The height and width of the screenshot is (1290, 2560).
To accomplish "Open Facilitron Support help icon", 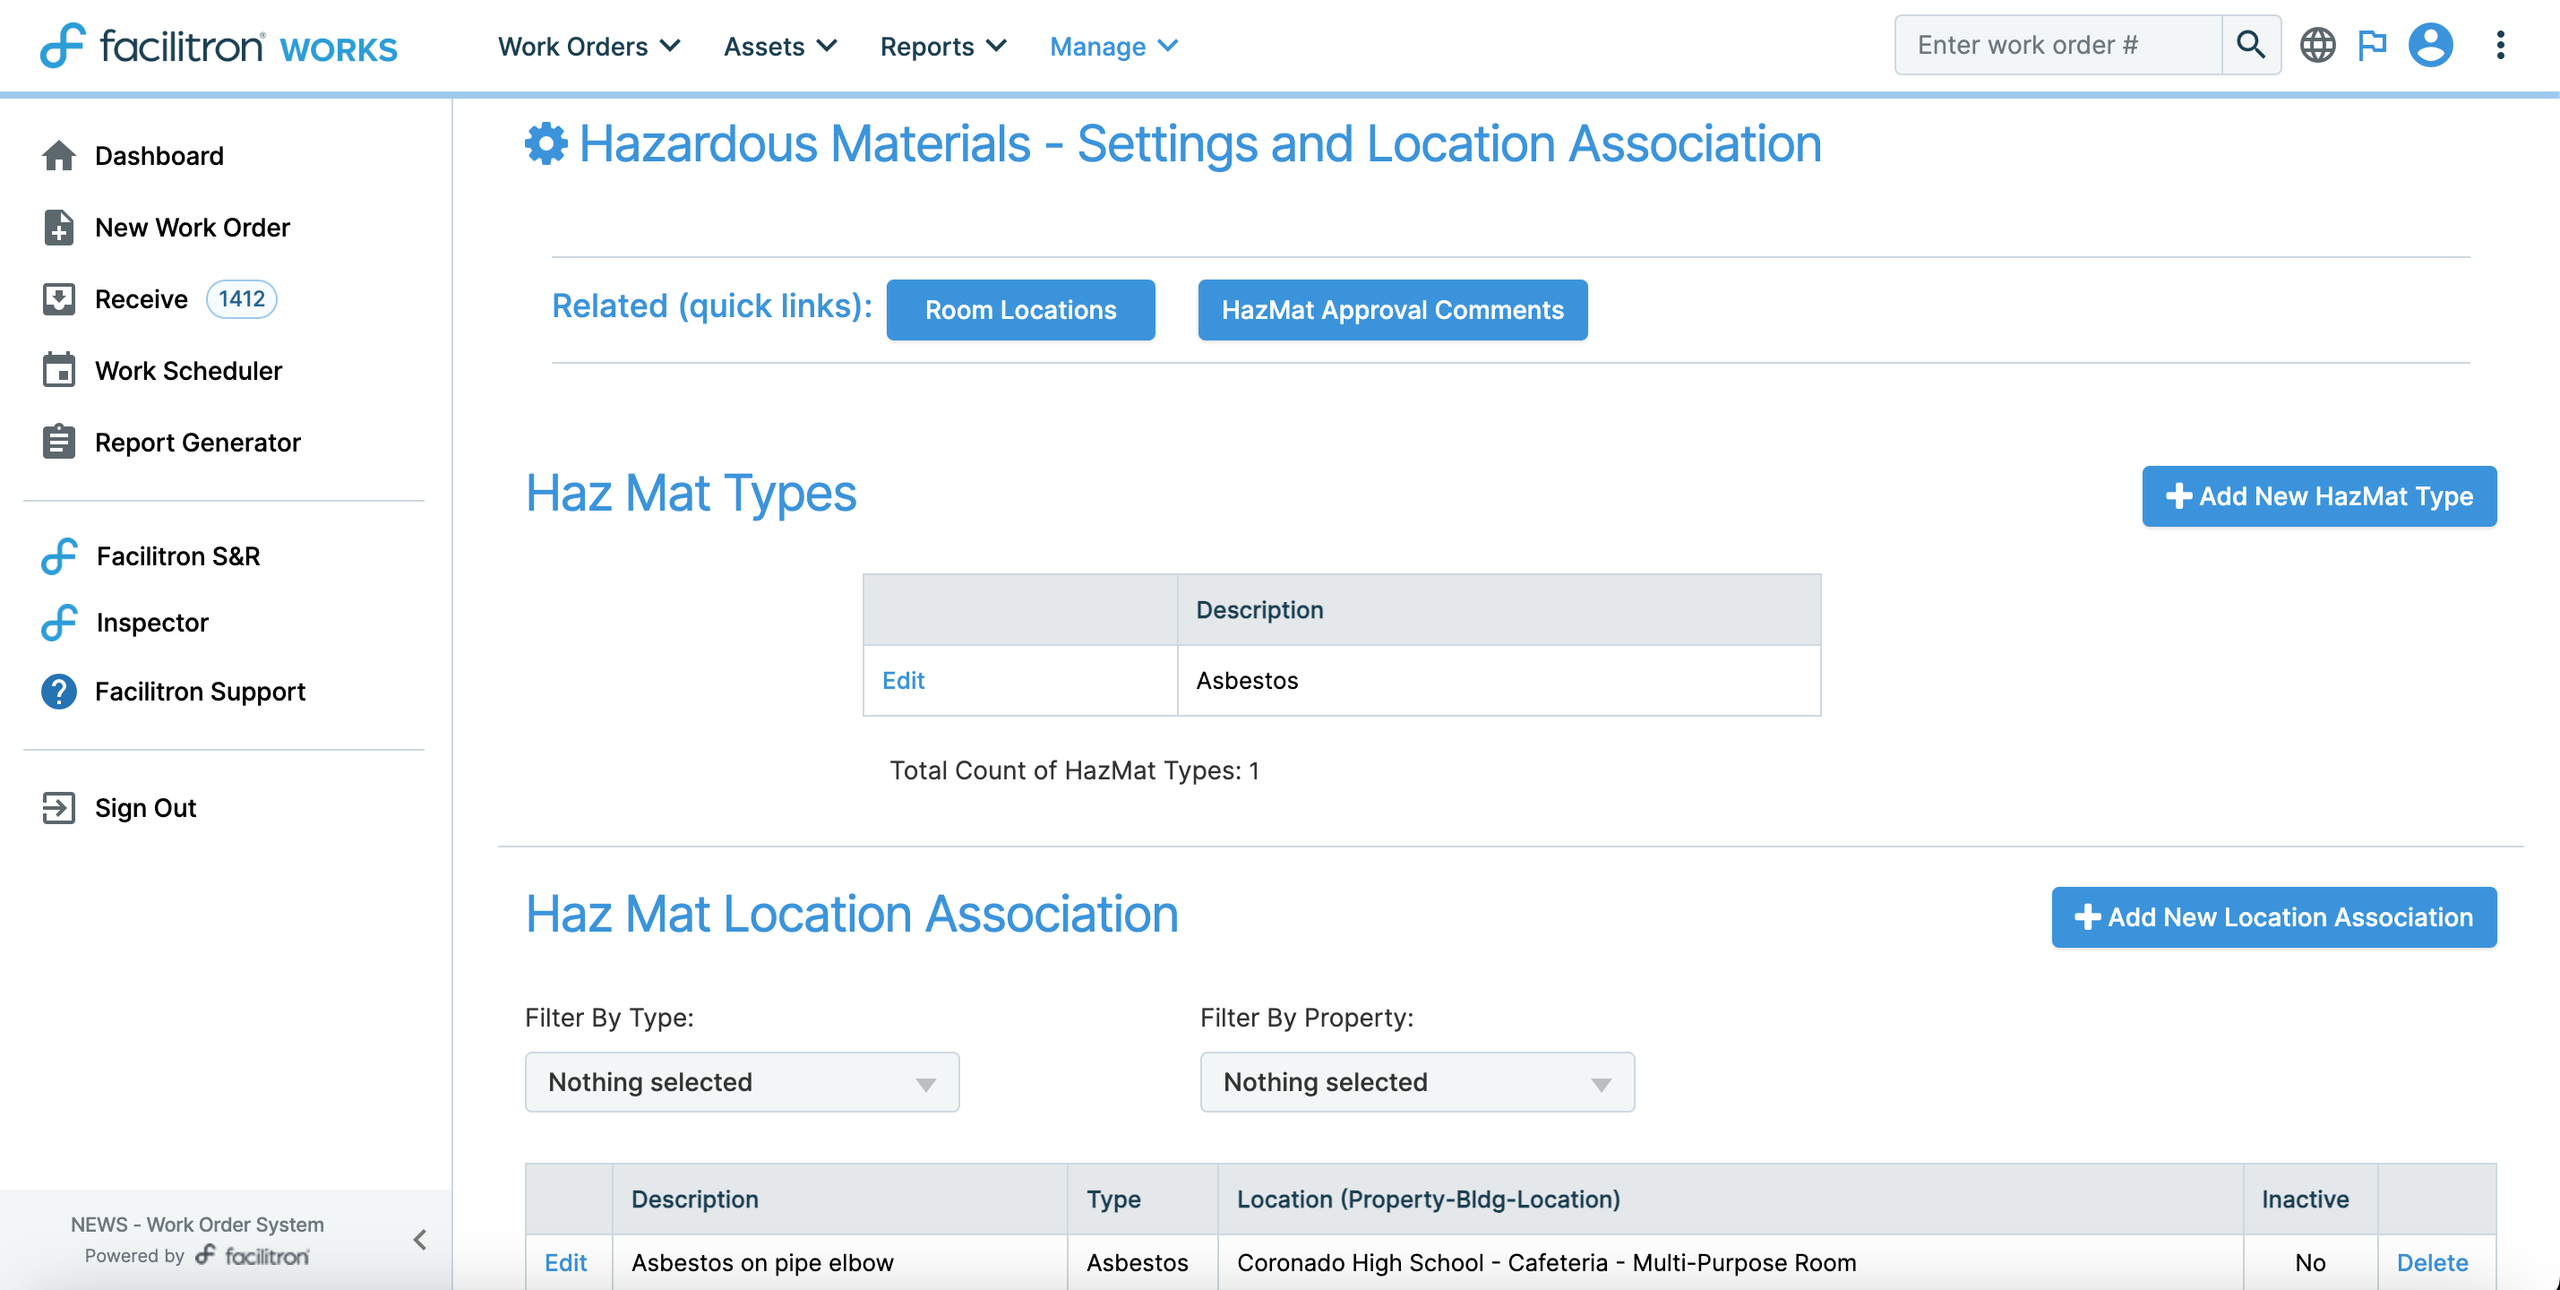I will [x=59, y=692].
